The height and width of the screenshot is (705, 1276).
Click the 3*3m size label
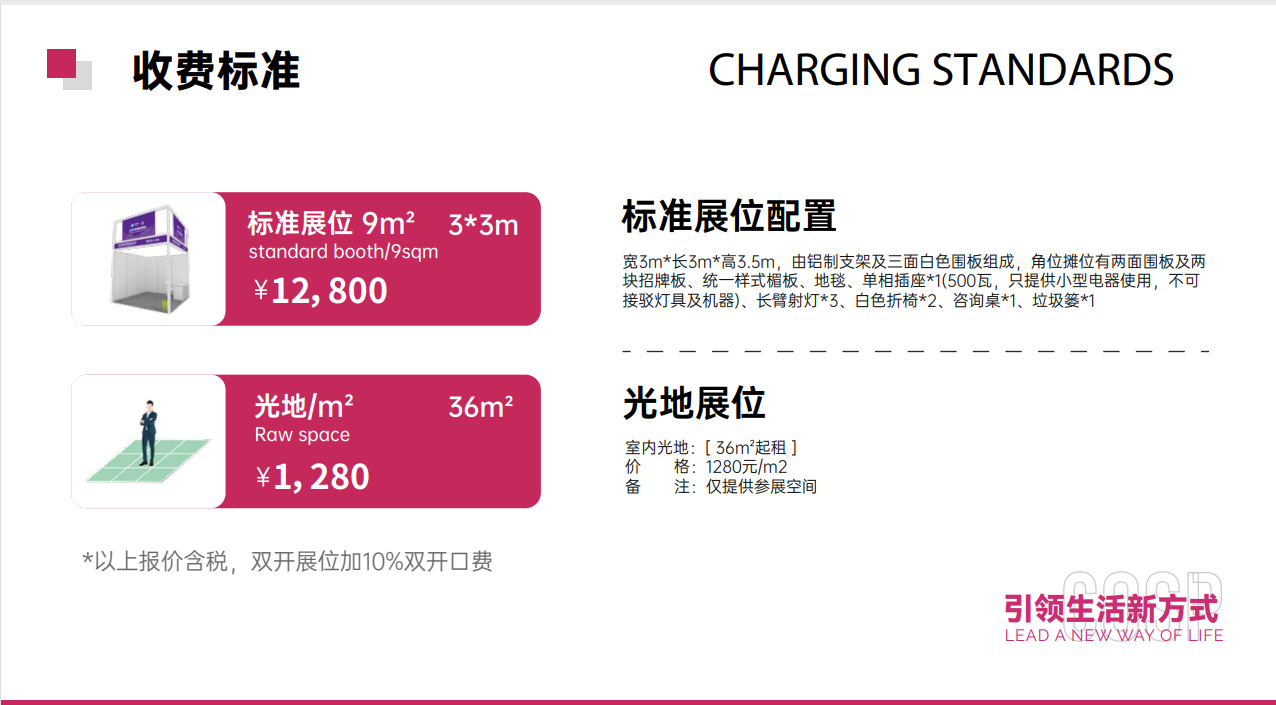[483, 225]
